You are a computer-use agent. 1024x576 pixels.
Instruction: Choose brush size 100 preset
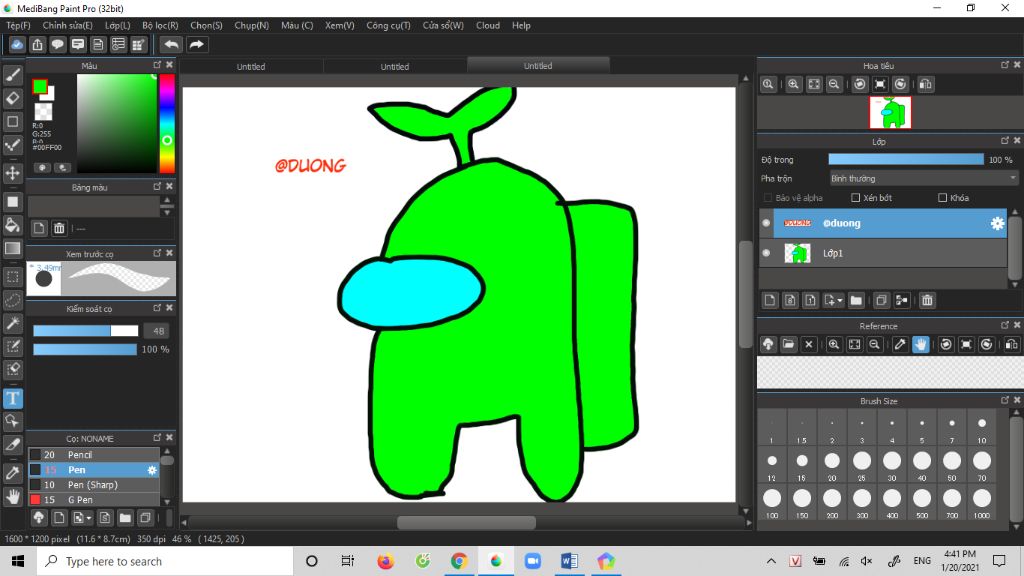coord(772,503)
